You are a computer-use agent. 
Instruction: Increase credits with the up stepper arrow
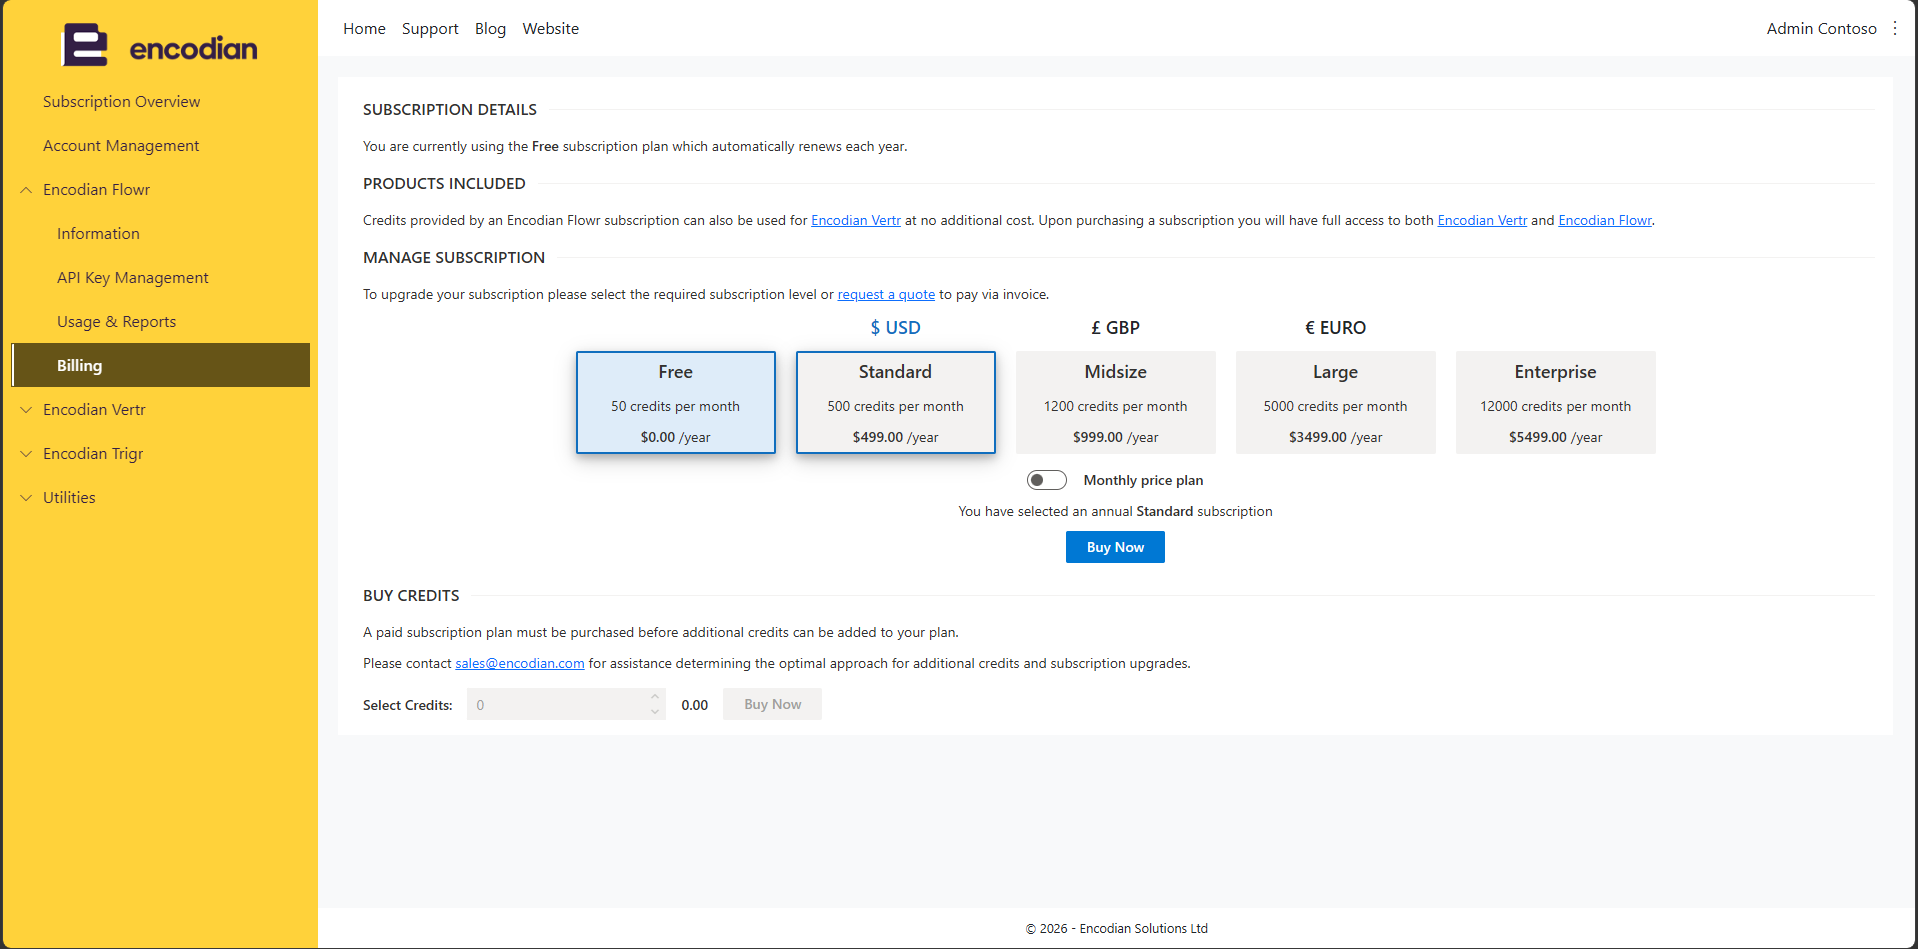[x=655, y=697]
